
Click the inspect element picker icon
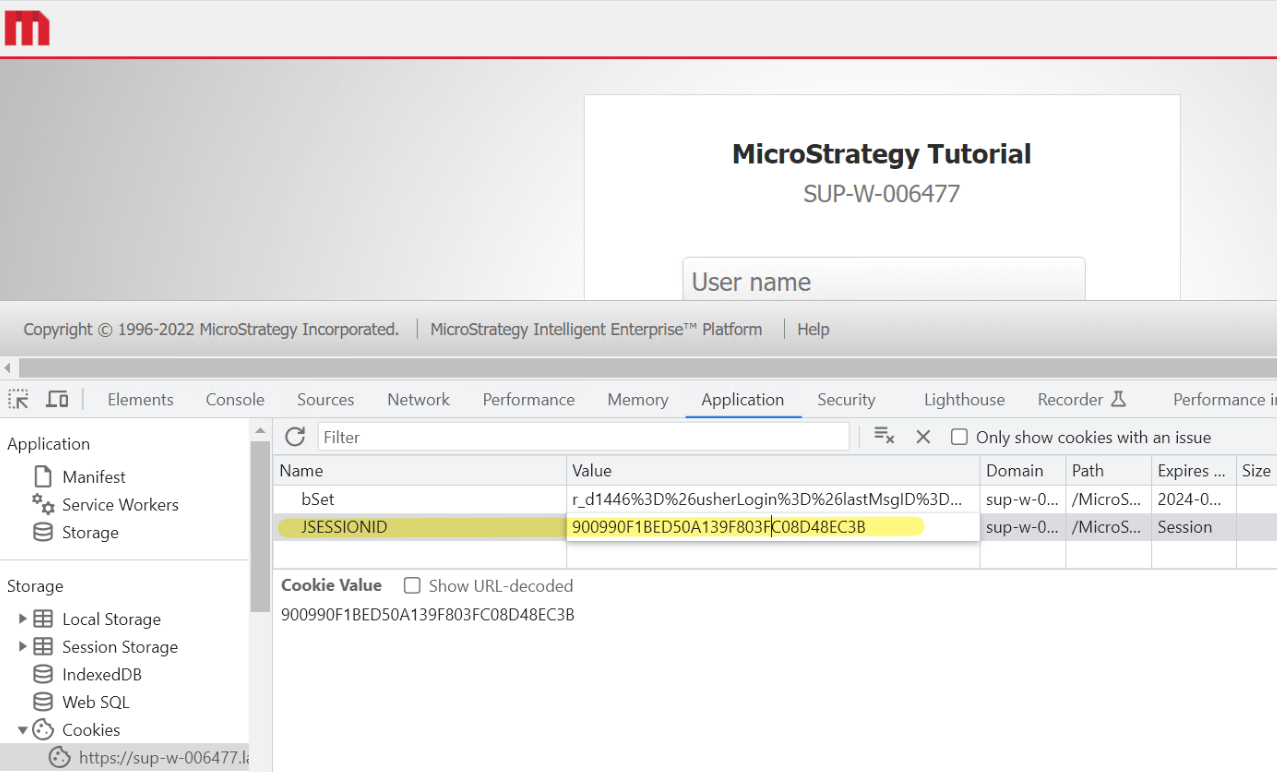coord(19,399)
